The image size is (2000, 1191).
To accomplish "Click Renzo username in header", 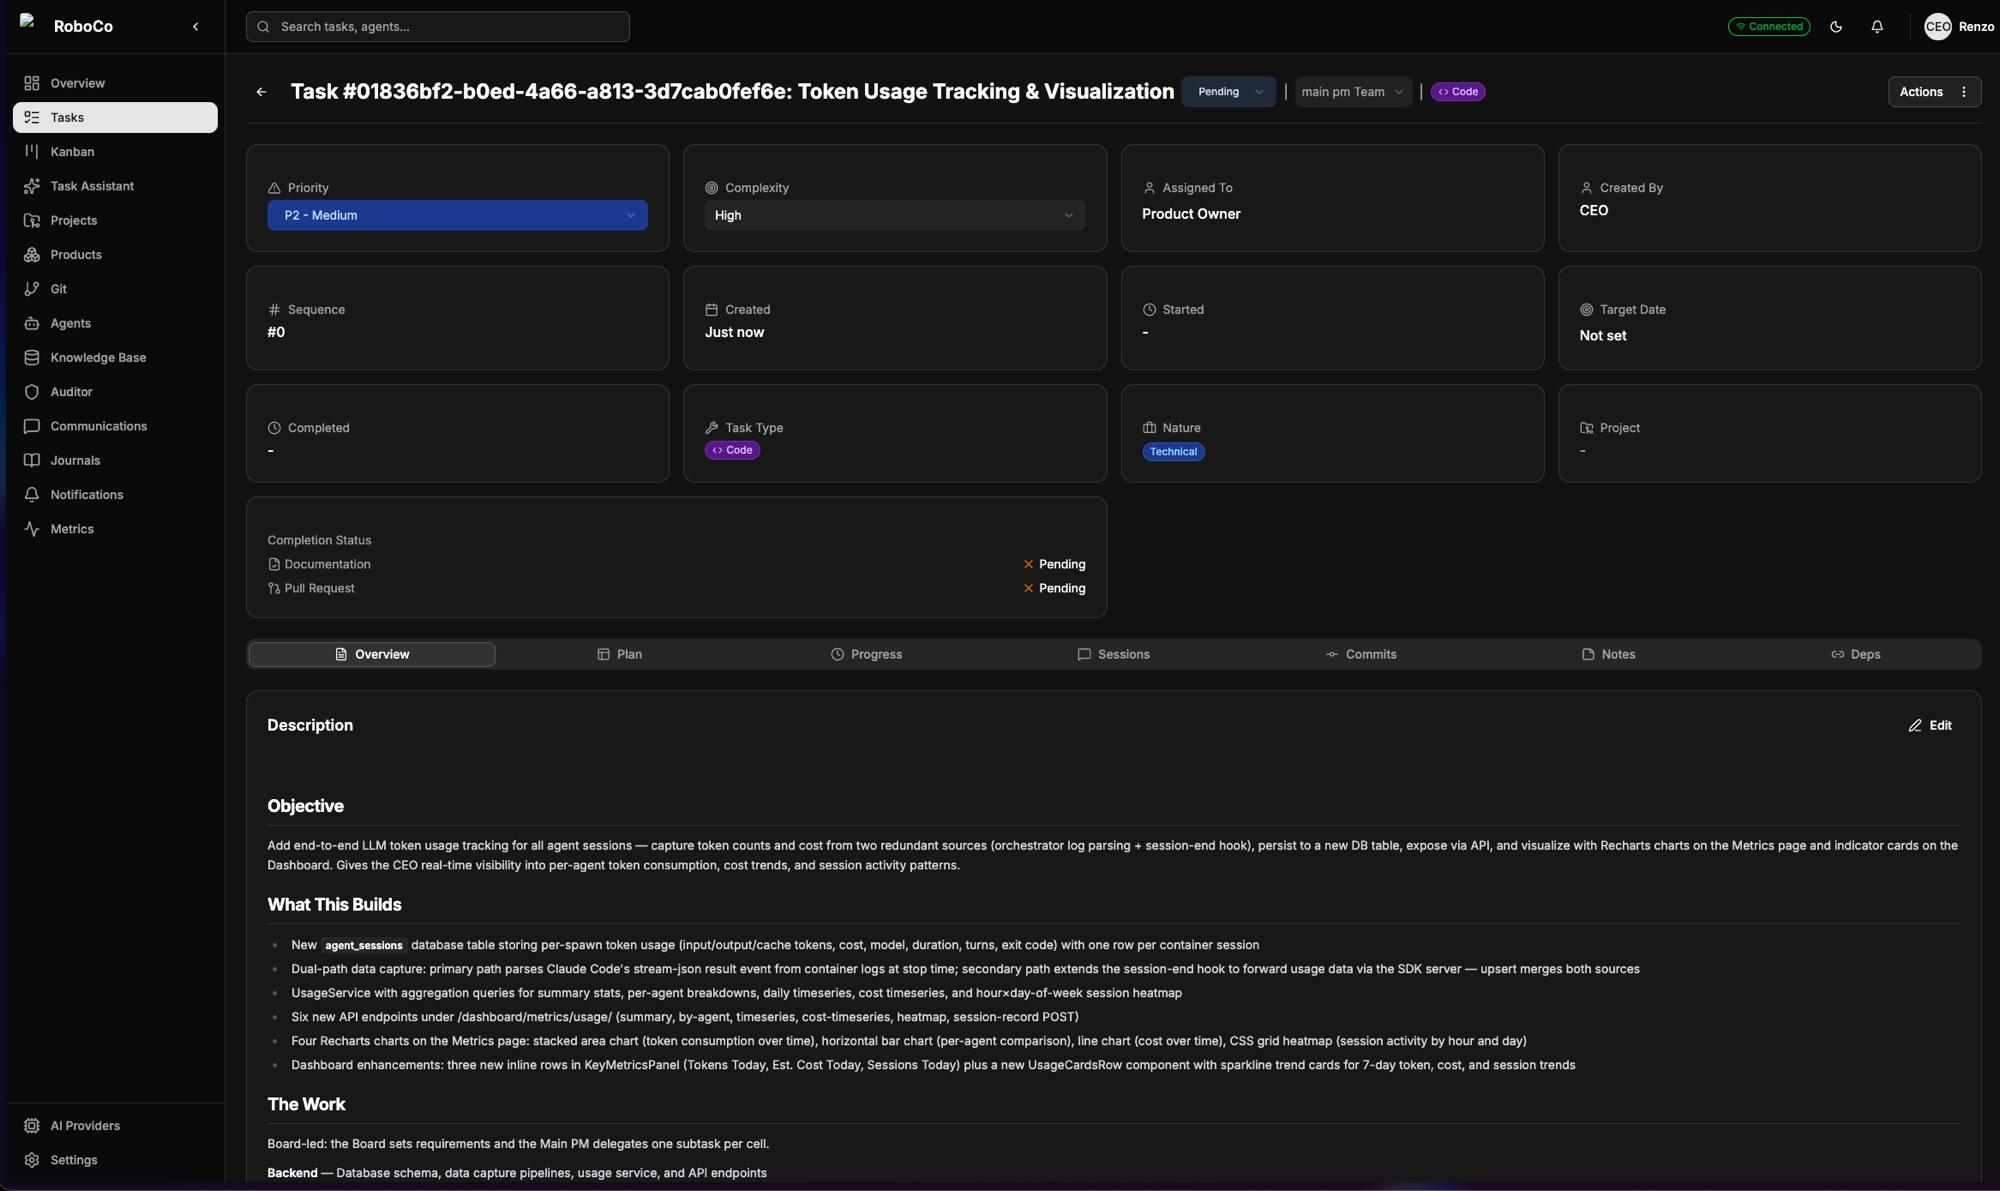I will [x=1976, y=27].
